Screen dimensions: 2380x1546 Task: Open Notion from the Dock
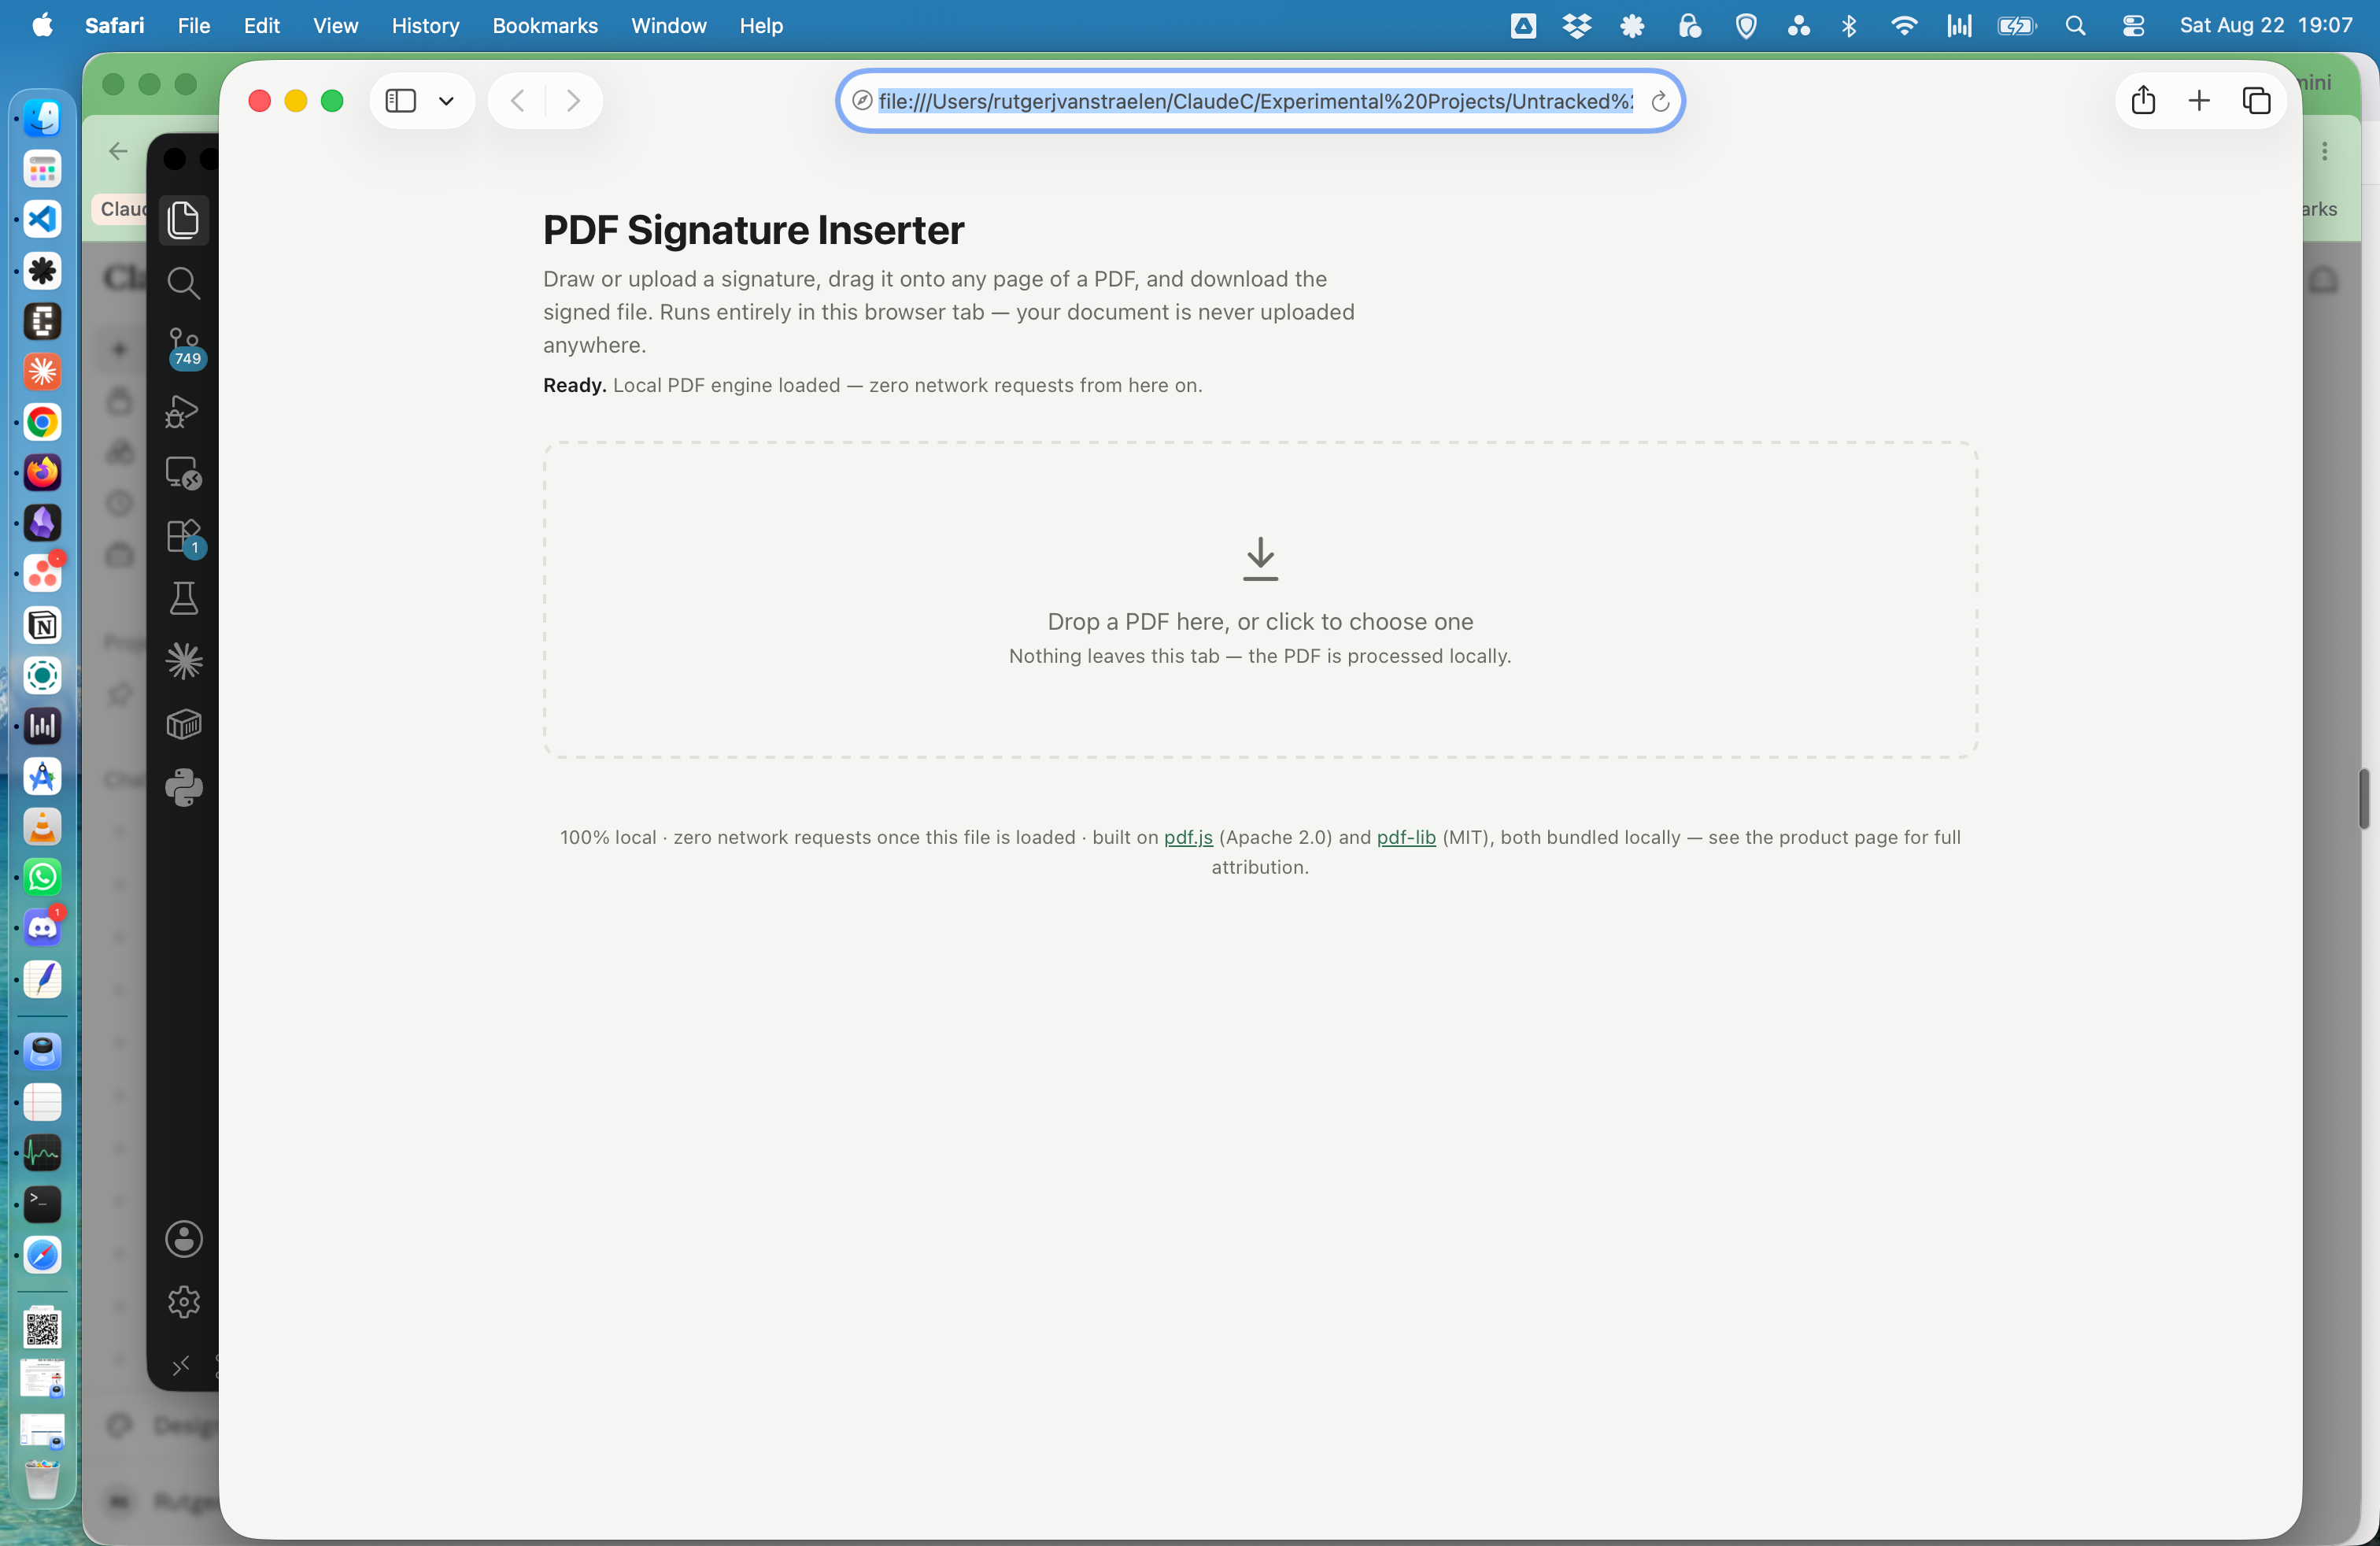click(x=42, y=625)
